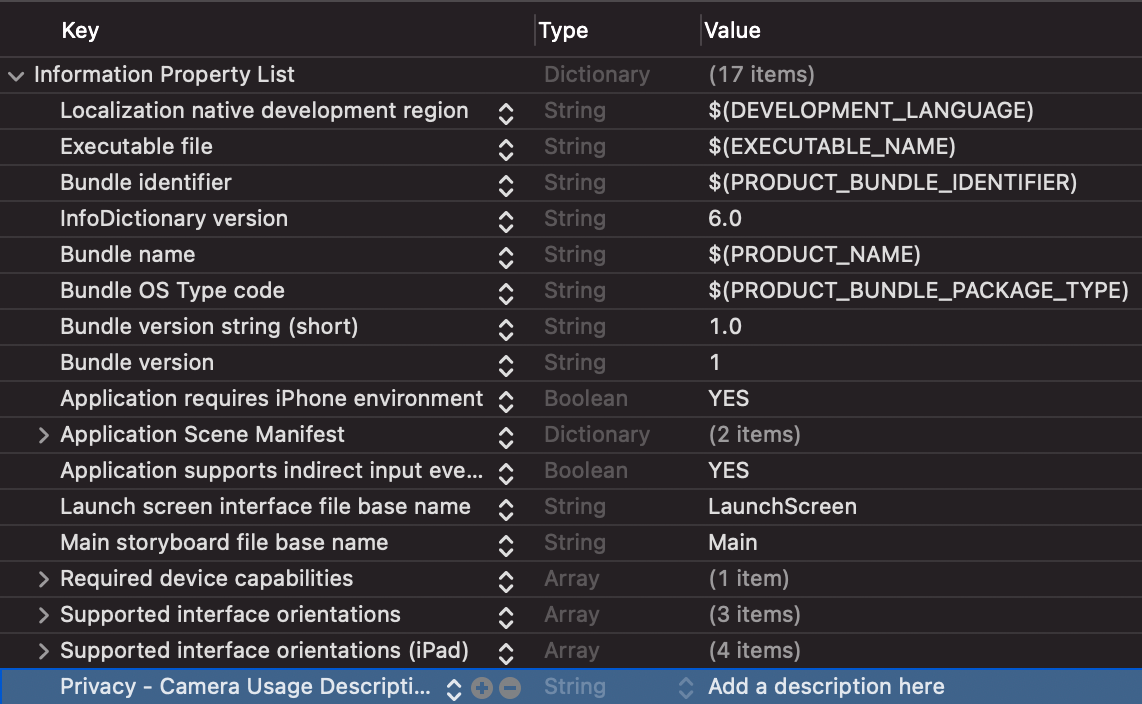
Task: Expand Application Scene Manifest dictionary
Action: pyautogui.click(x=43, y=435)
